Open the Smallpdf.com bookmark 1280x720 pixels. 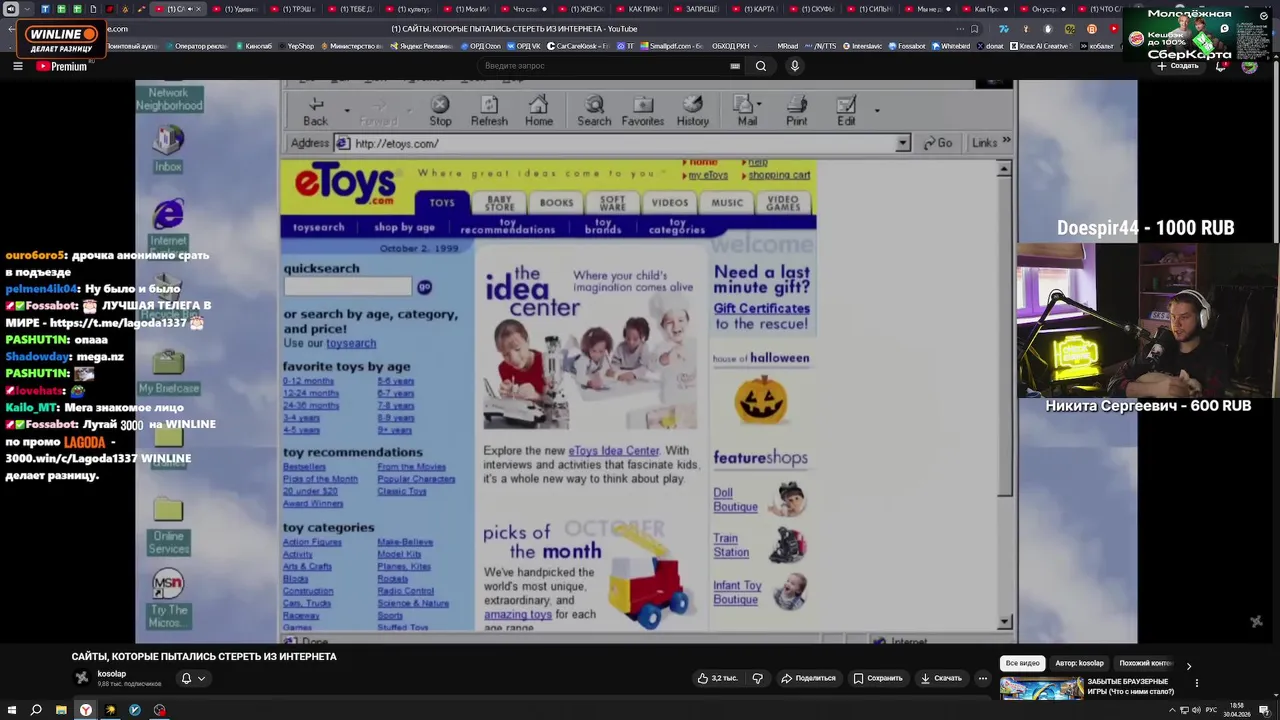pyautogui.click(x=671, y=46)
